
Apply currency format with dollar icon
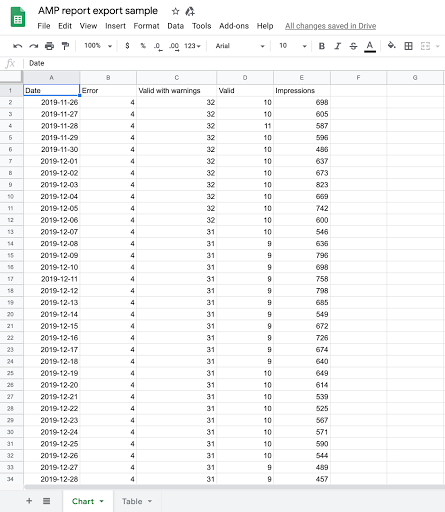click(127, 46)
